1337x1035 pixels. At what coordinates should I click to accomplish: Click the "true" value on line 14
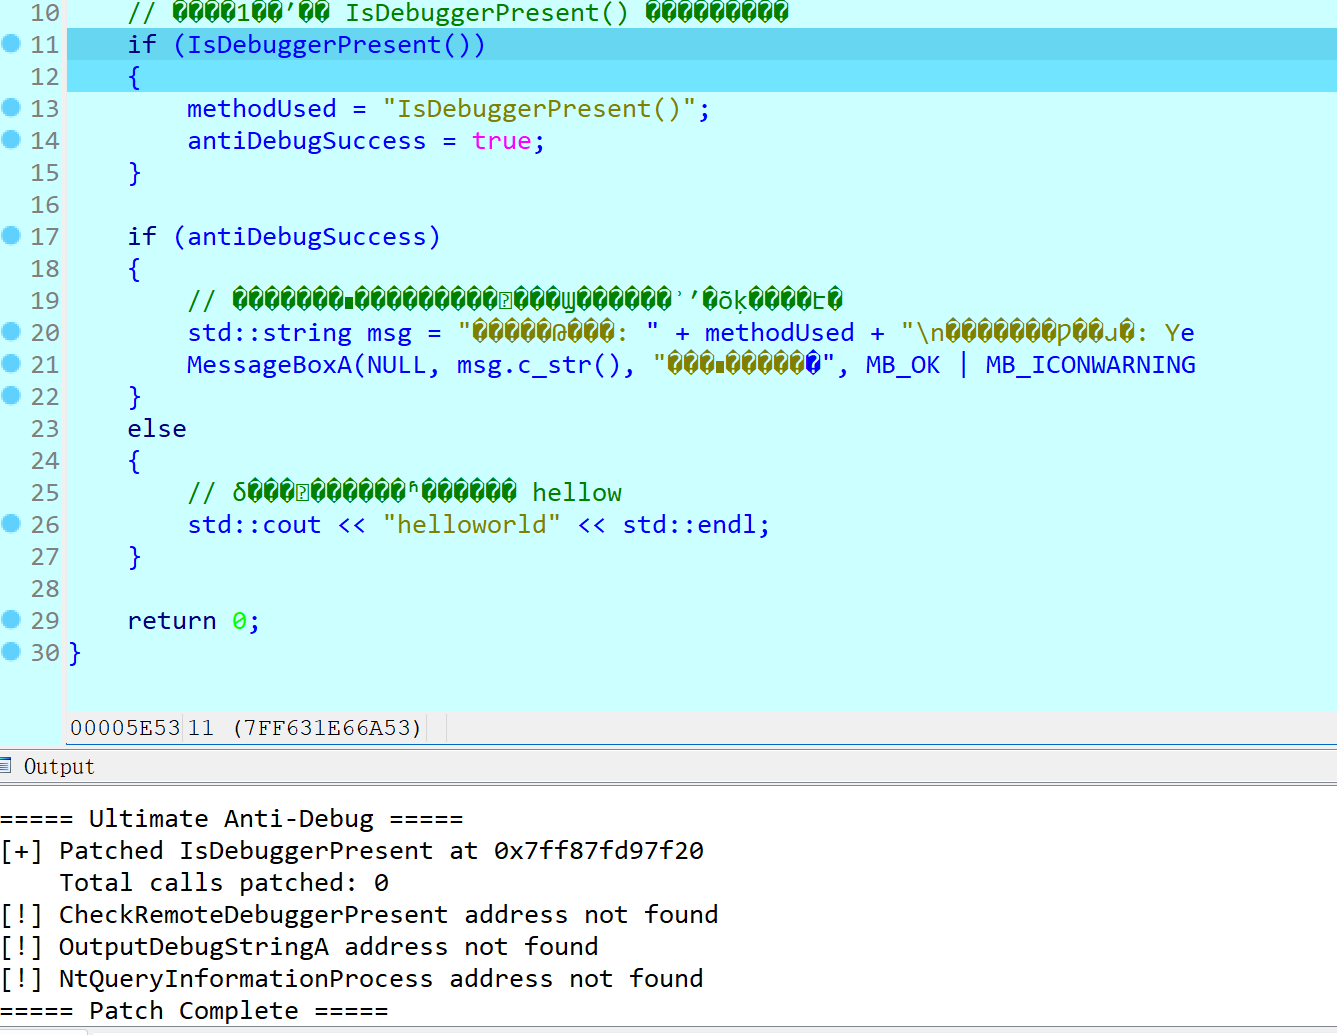click(x=502, y=141)
